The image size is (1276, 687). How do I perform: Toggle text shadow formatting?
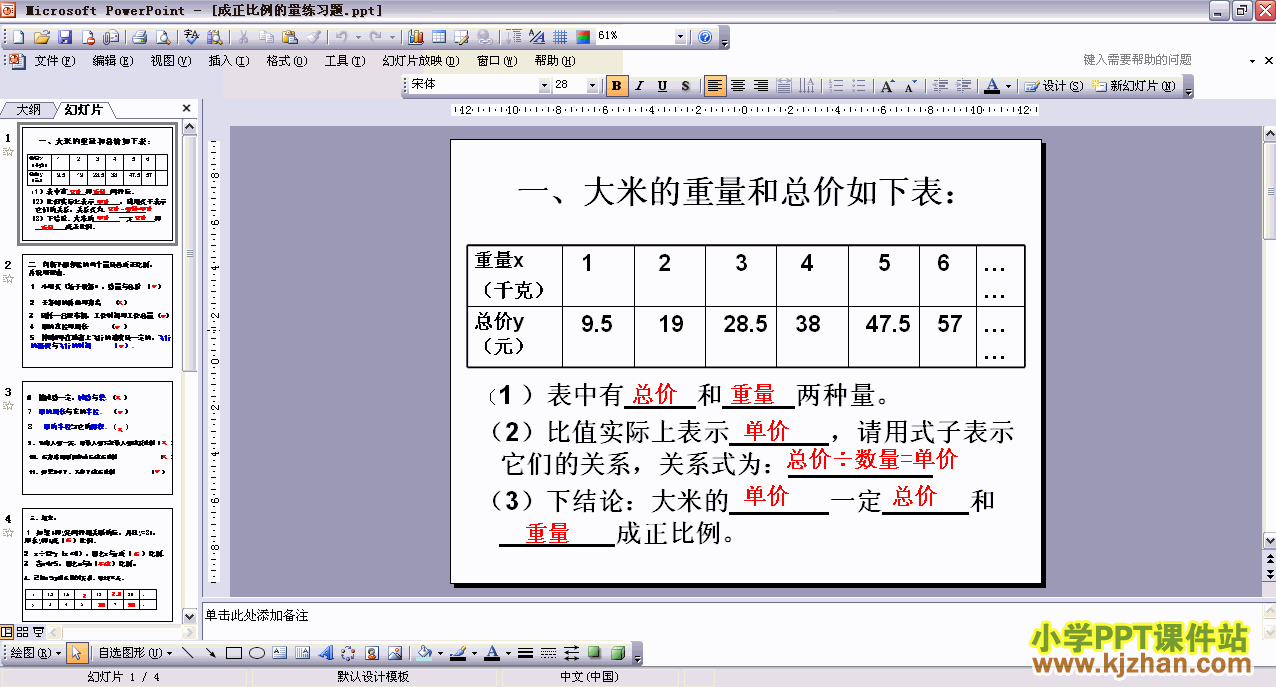coord(685,86)
